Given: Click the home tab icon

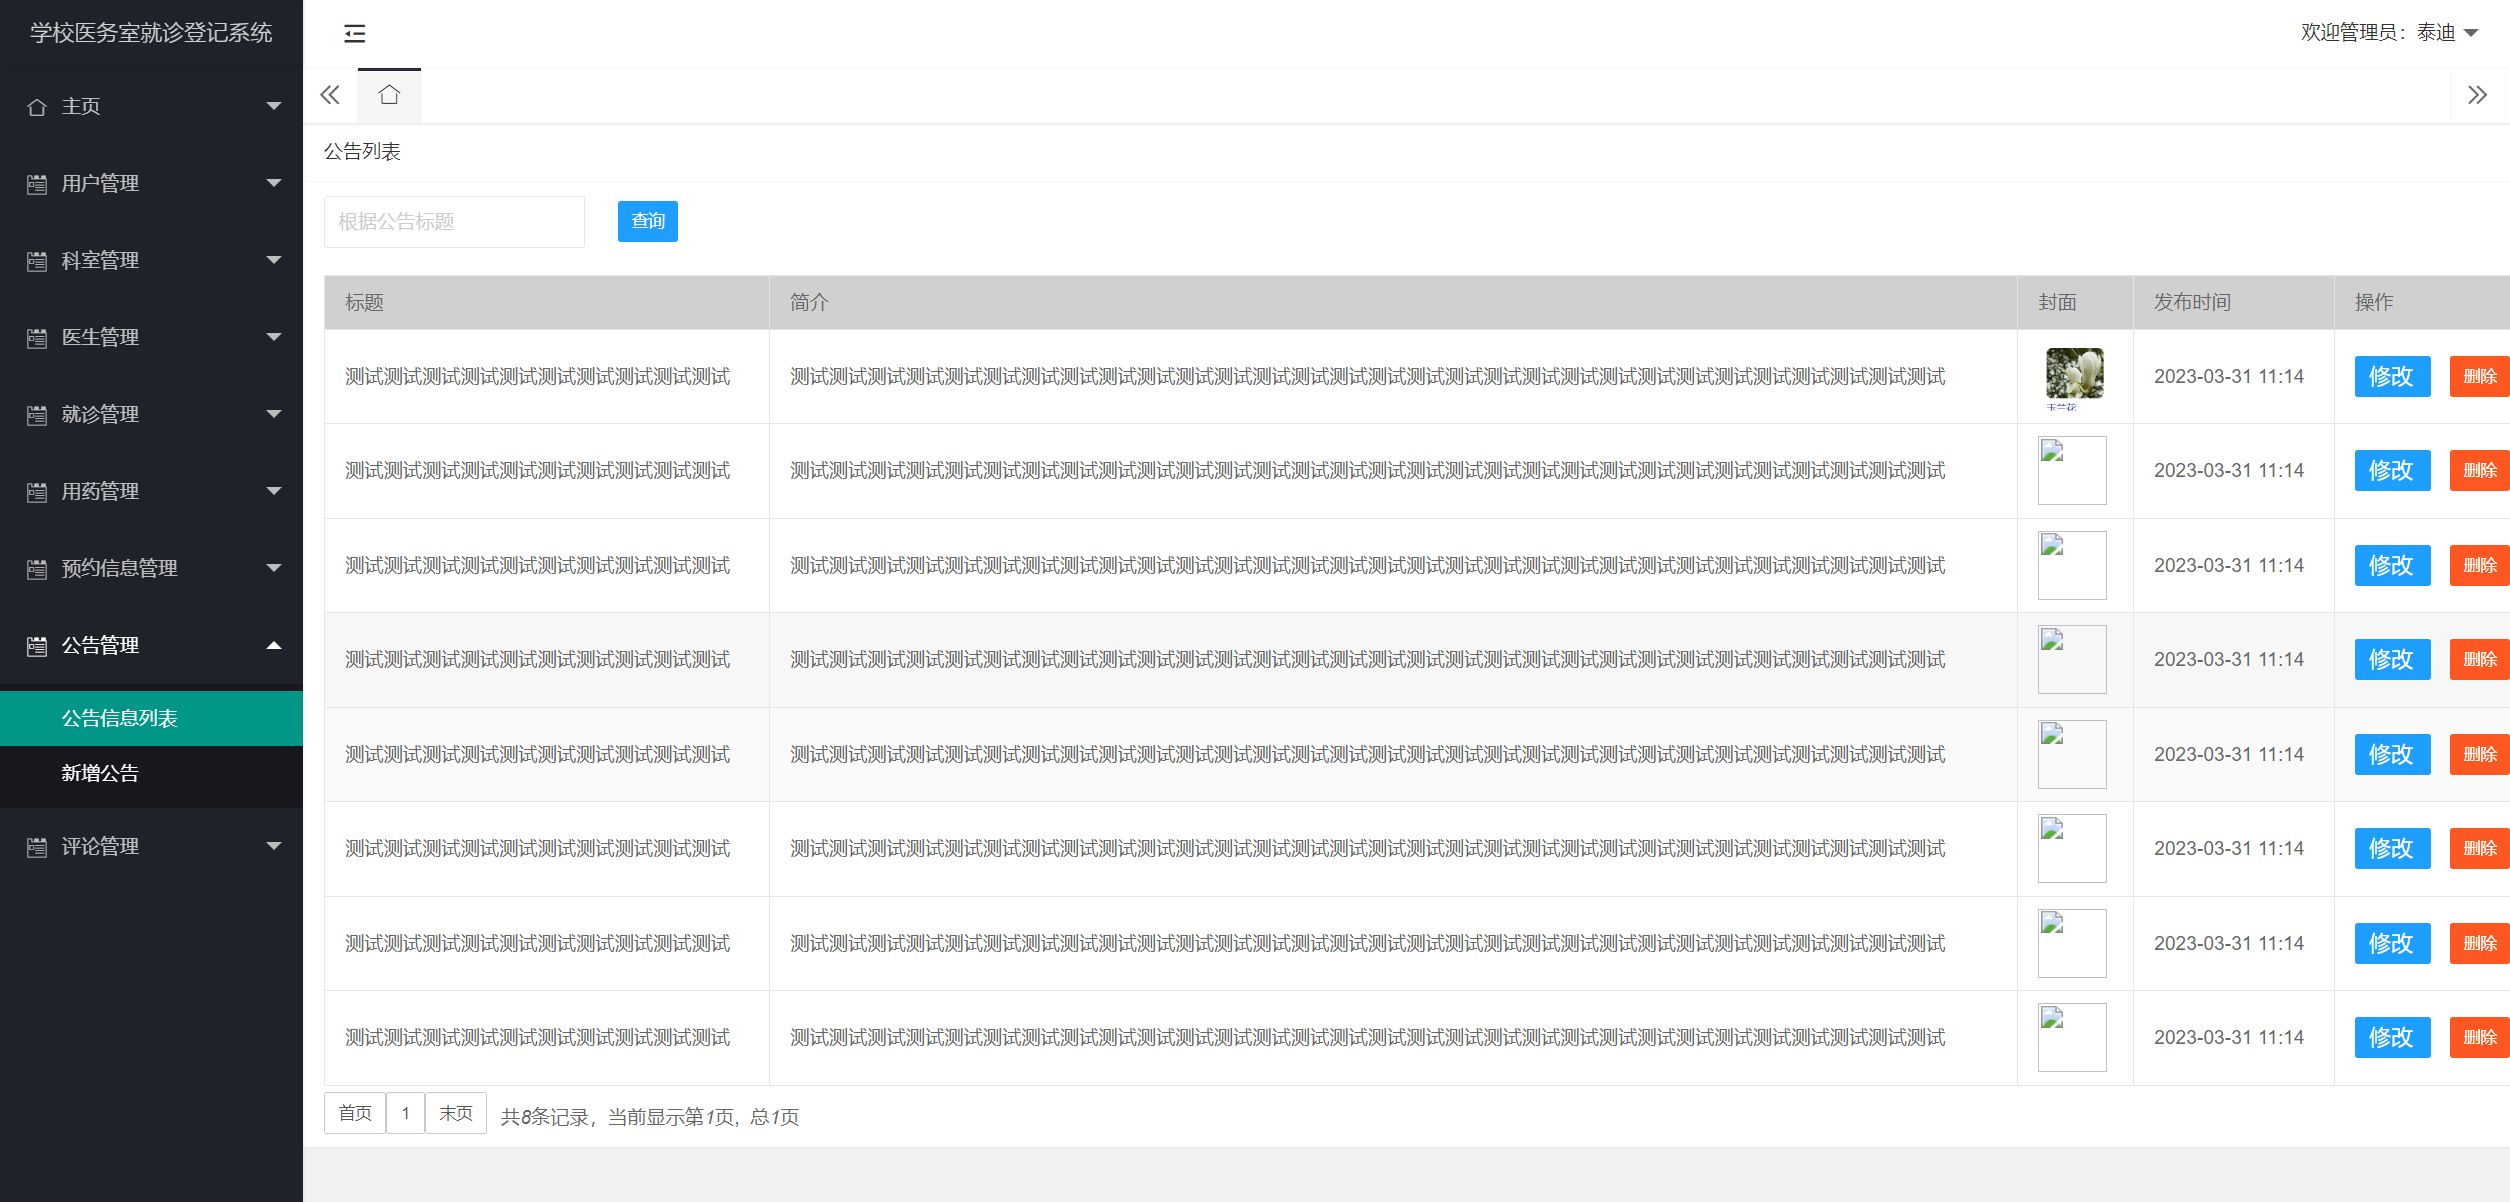Looking at the screenshot, I should click(389, 95).
